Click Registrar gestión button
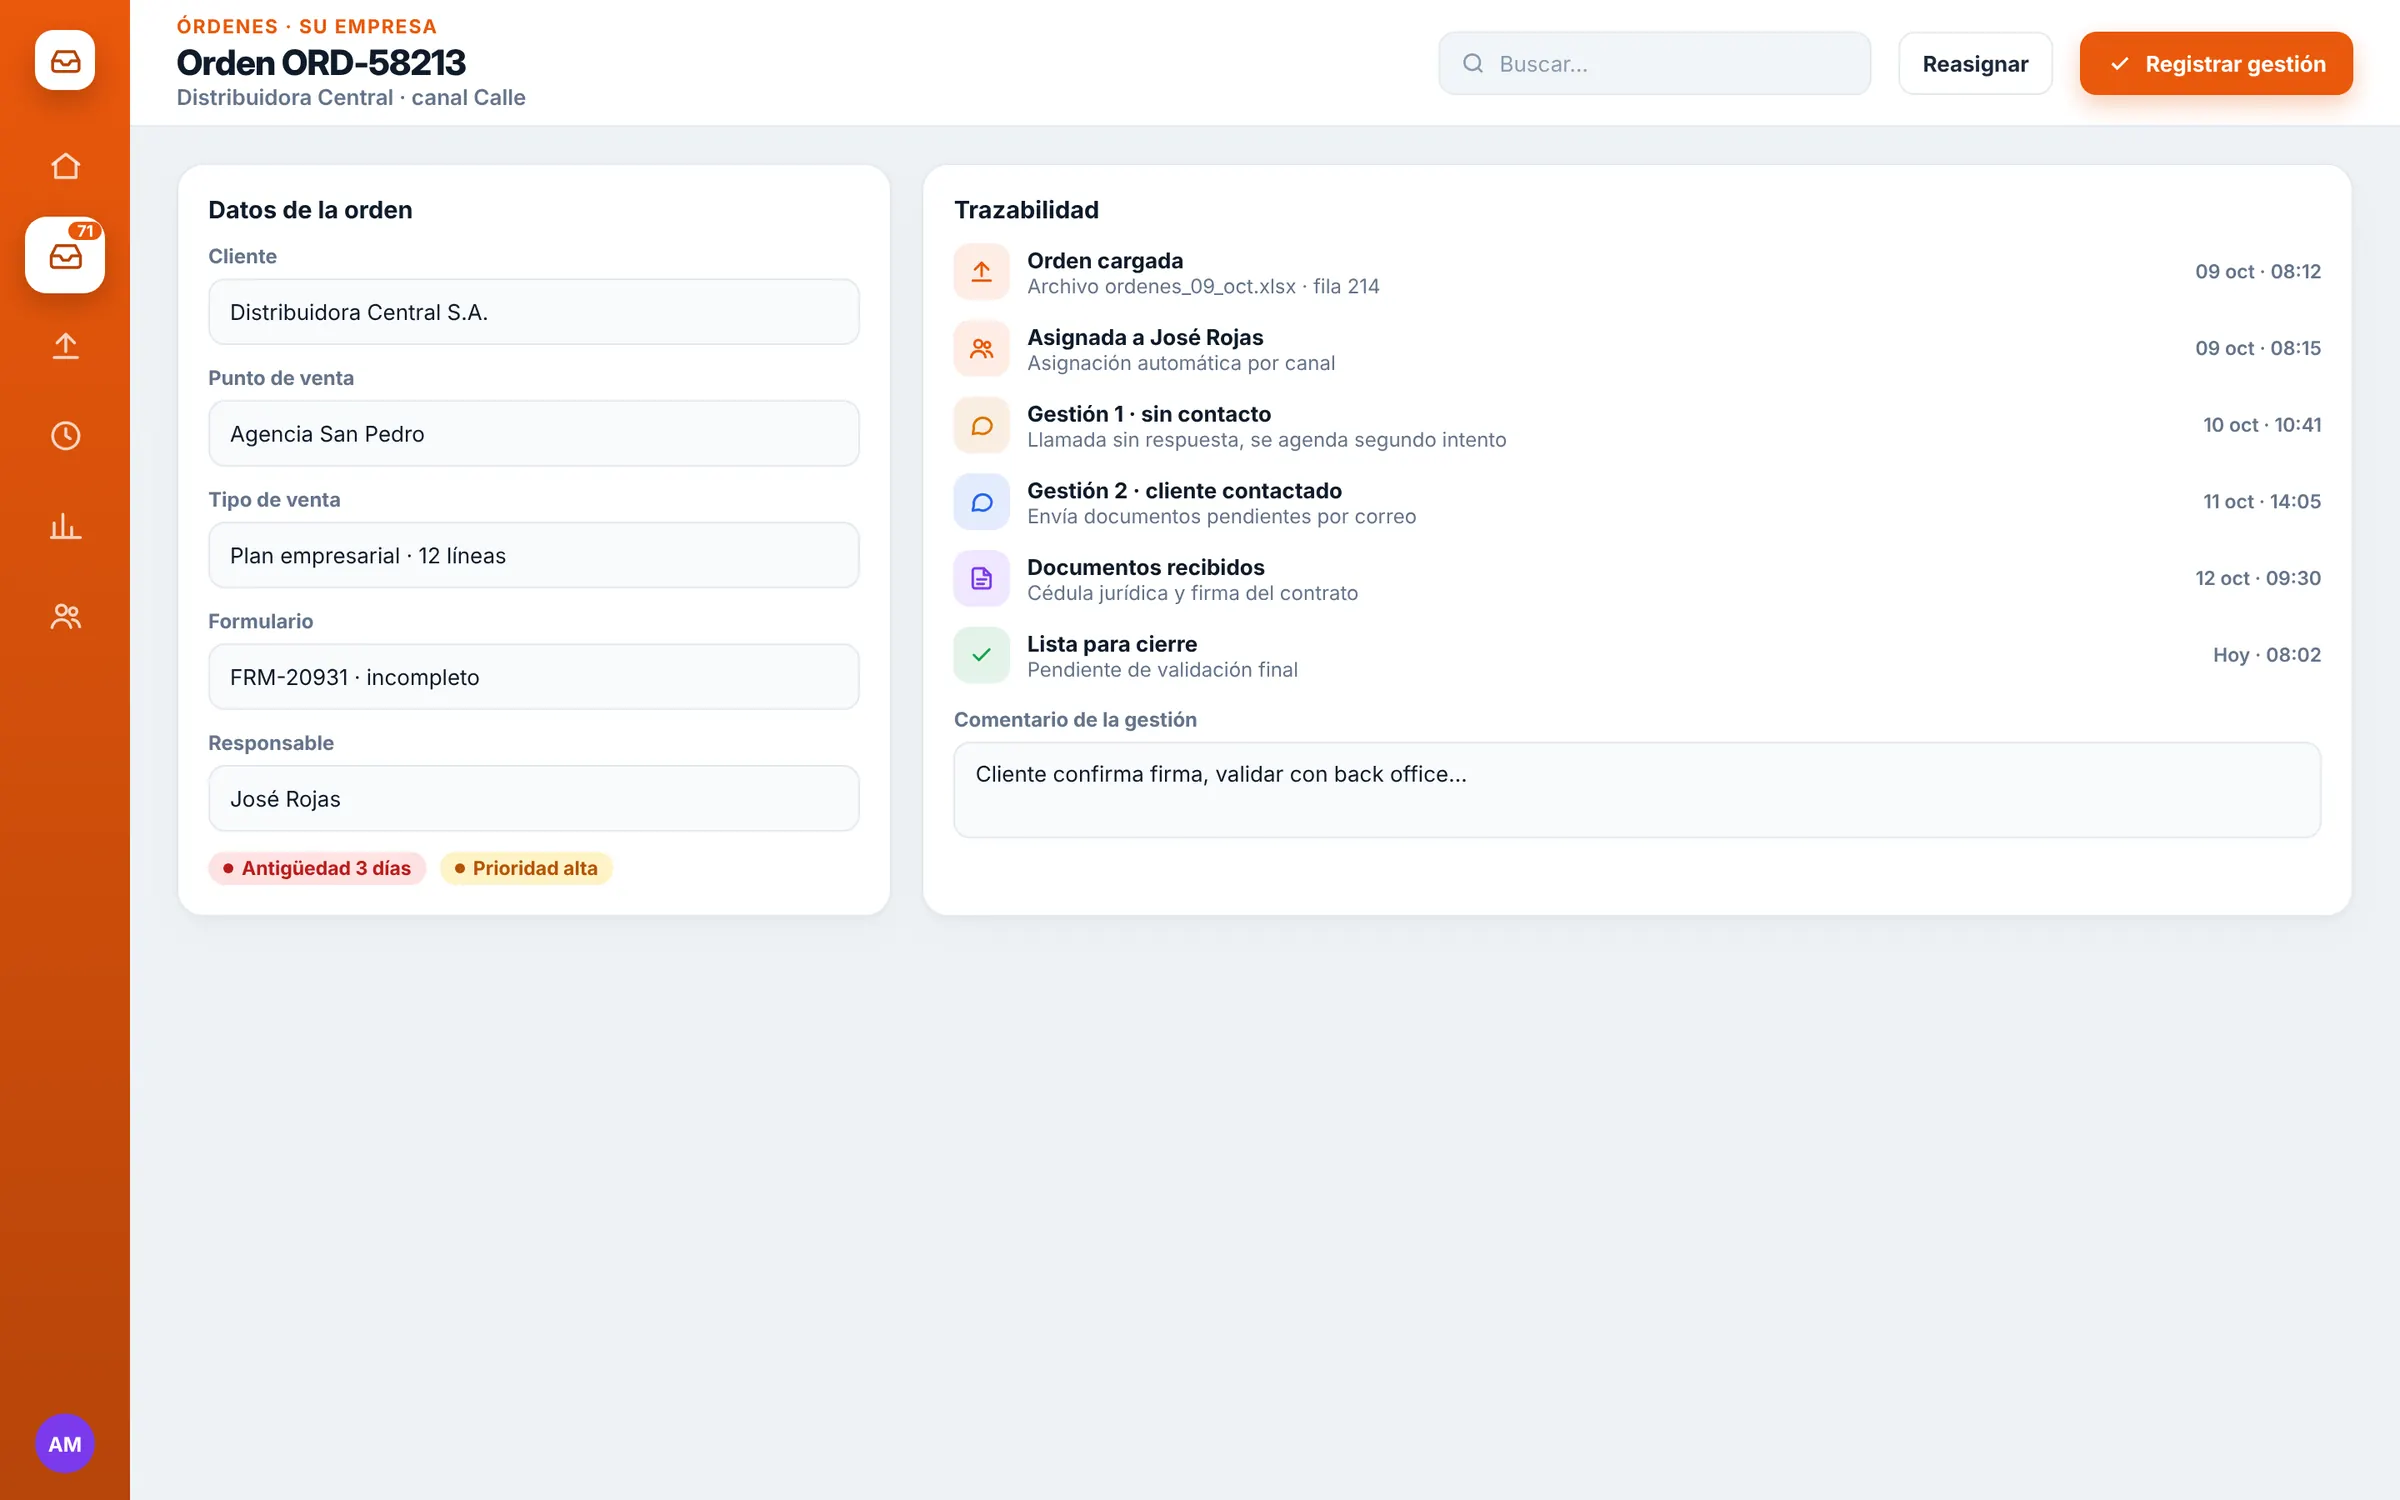 [x=2216, y=64]
